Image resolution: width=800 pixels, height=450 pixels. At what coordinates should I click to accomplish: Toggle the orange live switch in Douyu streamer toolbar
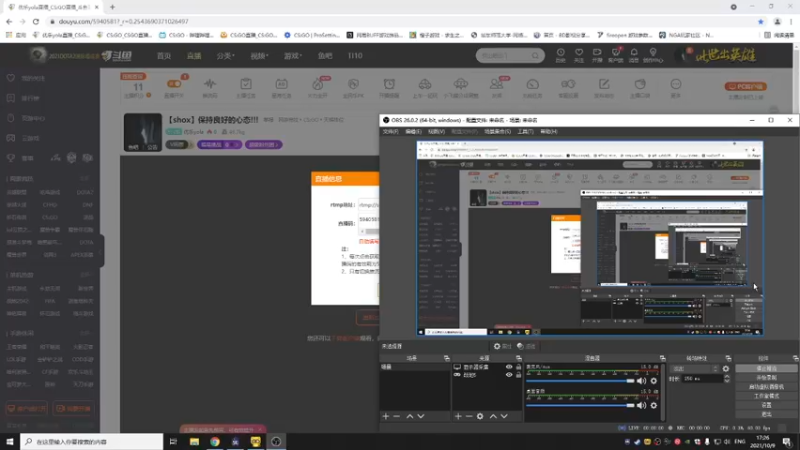click(x=174, y=84)
